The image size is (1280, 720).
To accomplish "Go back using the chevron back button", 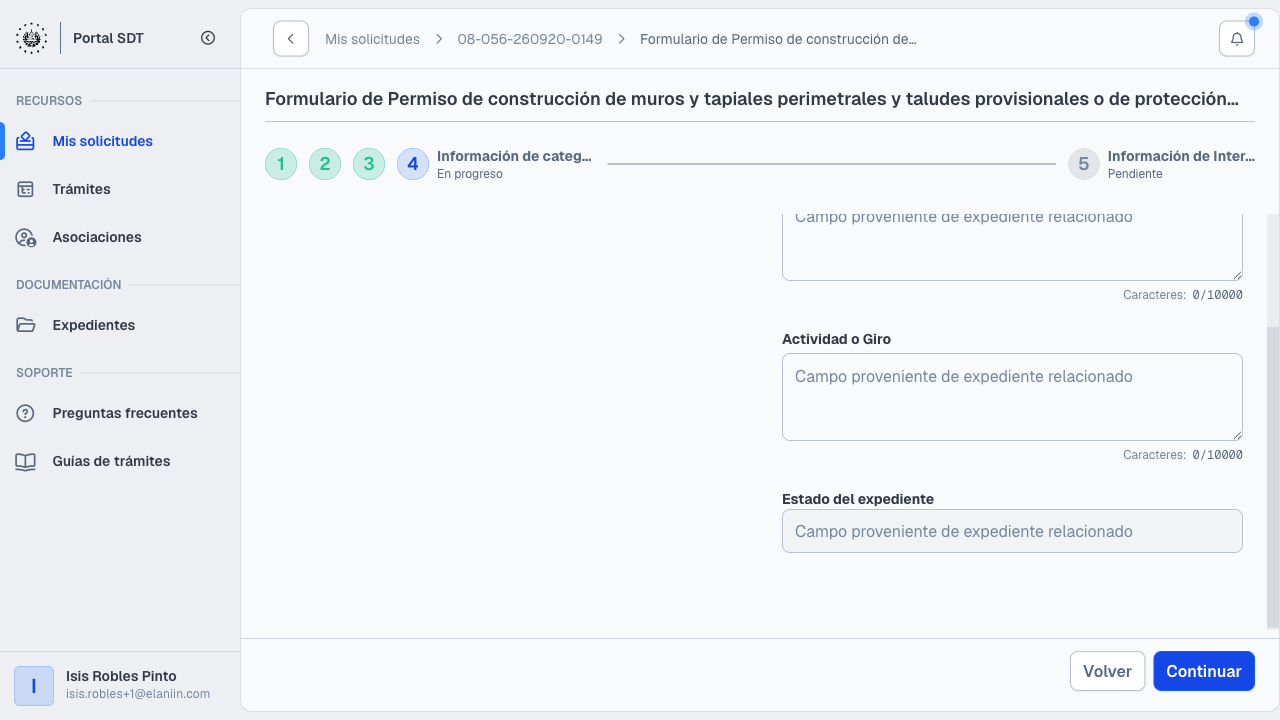I will tap(291, 39).
